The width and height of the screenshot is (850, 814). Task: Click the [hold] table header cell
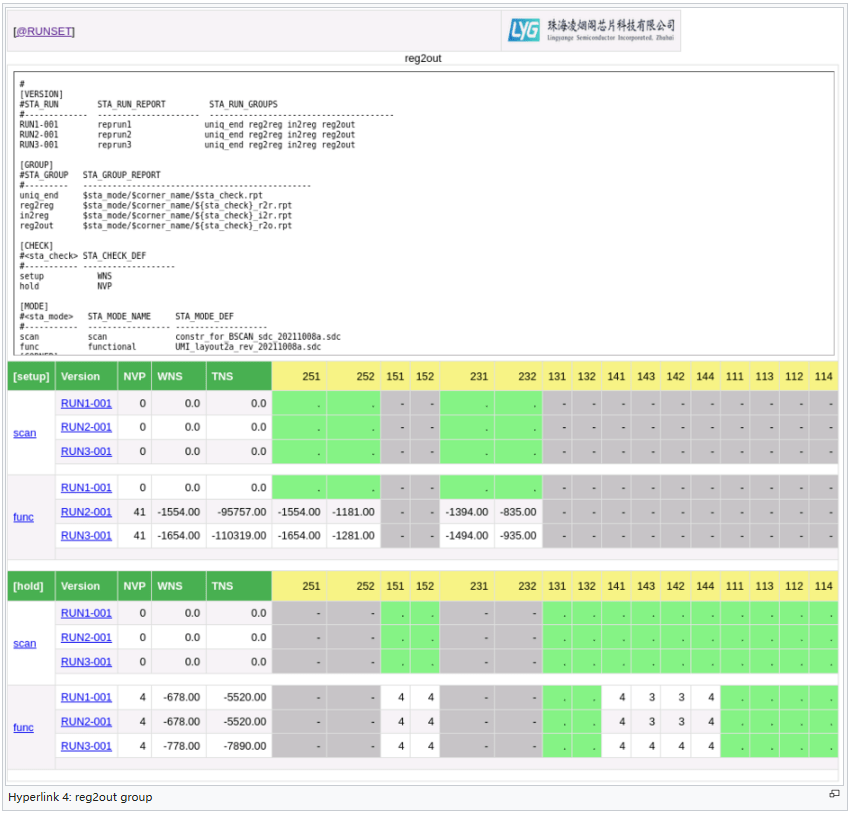[x=29, y=586]
